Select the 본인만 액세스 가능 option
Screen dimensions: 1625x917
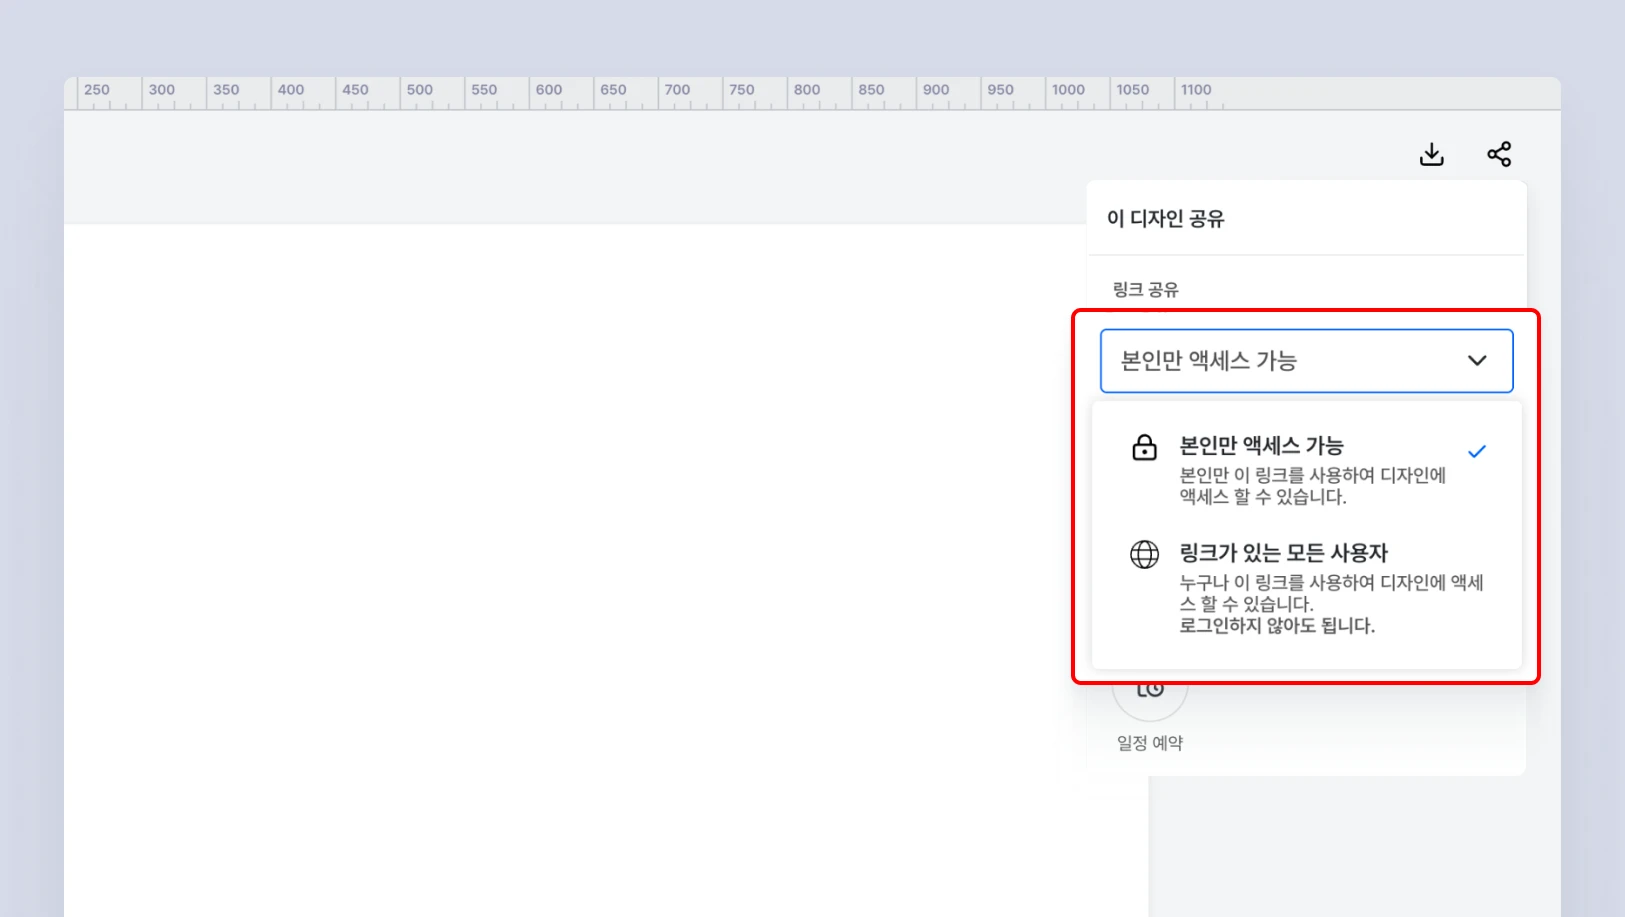pyautogui.click(x=1306, y=469)
